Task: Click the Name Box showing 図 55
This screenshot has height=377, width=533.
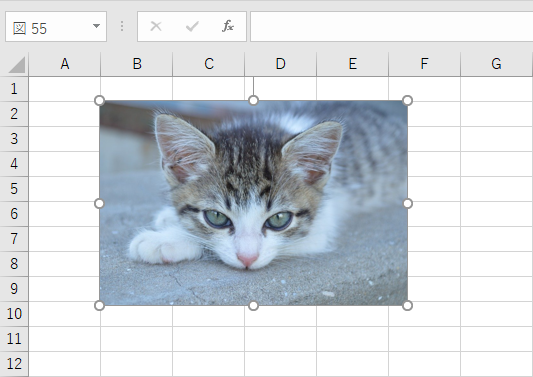Action: coord(56,27)
